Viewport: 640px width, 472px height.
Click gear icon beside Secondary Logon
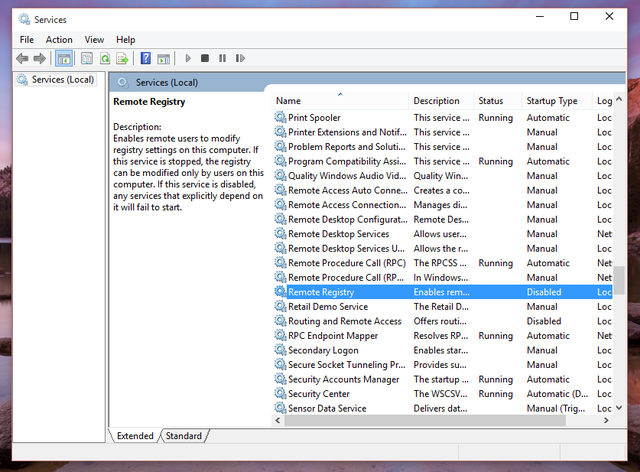point(280,350)
